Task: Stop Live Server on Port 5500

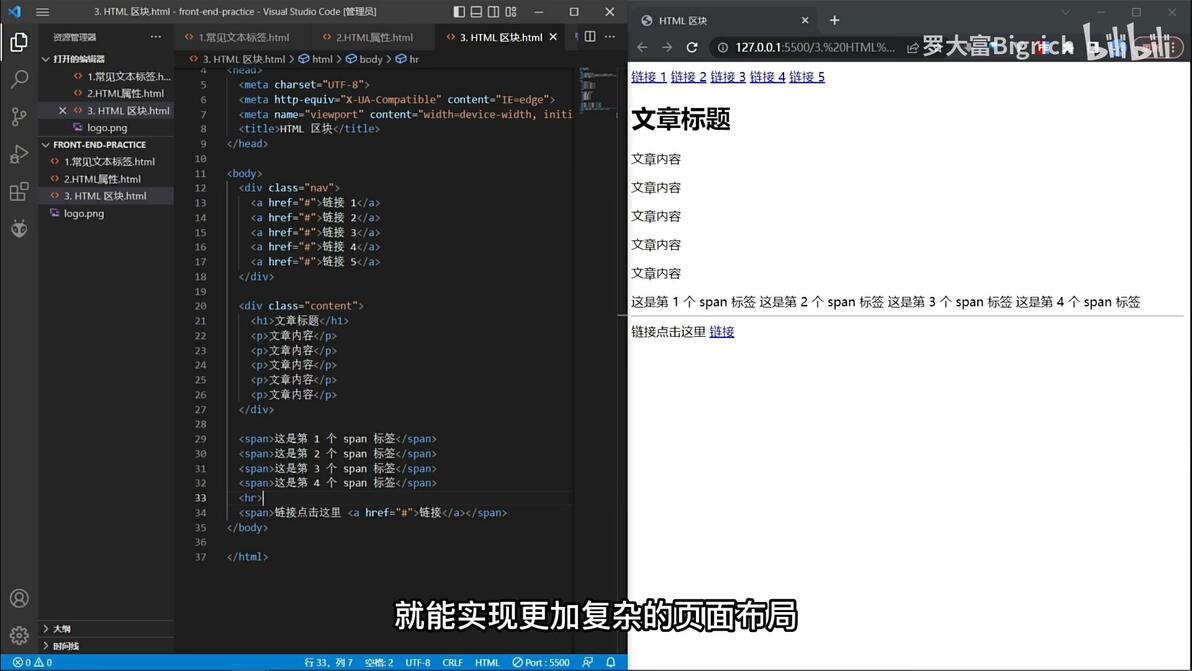Action: pos(541,663)
